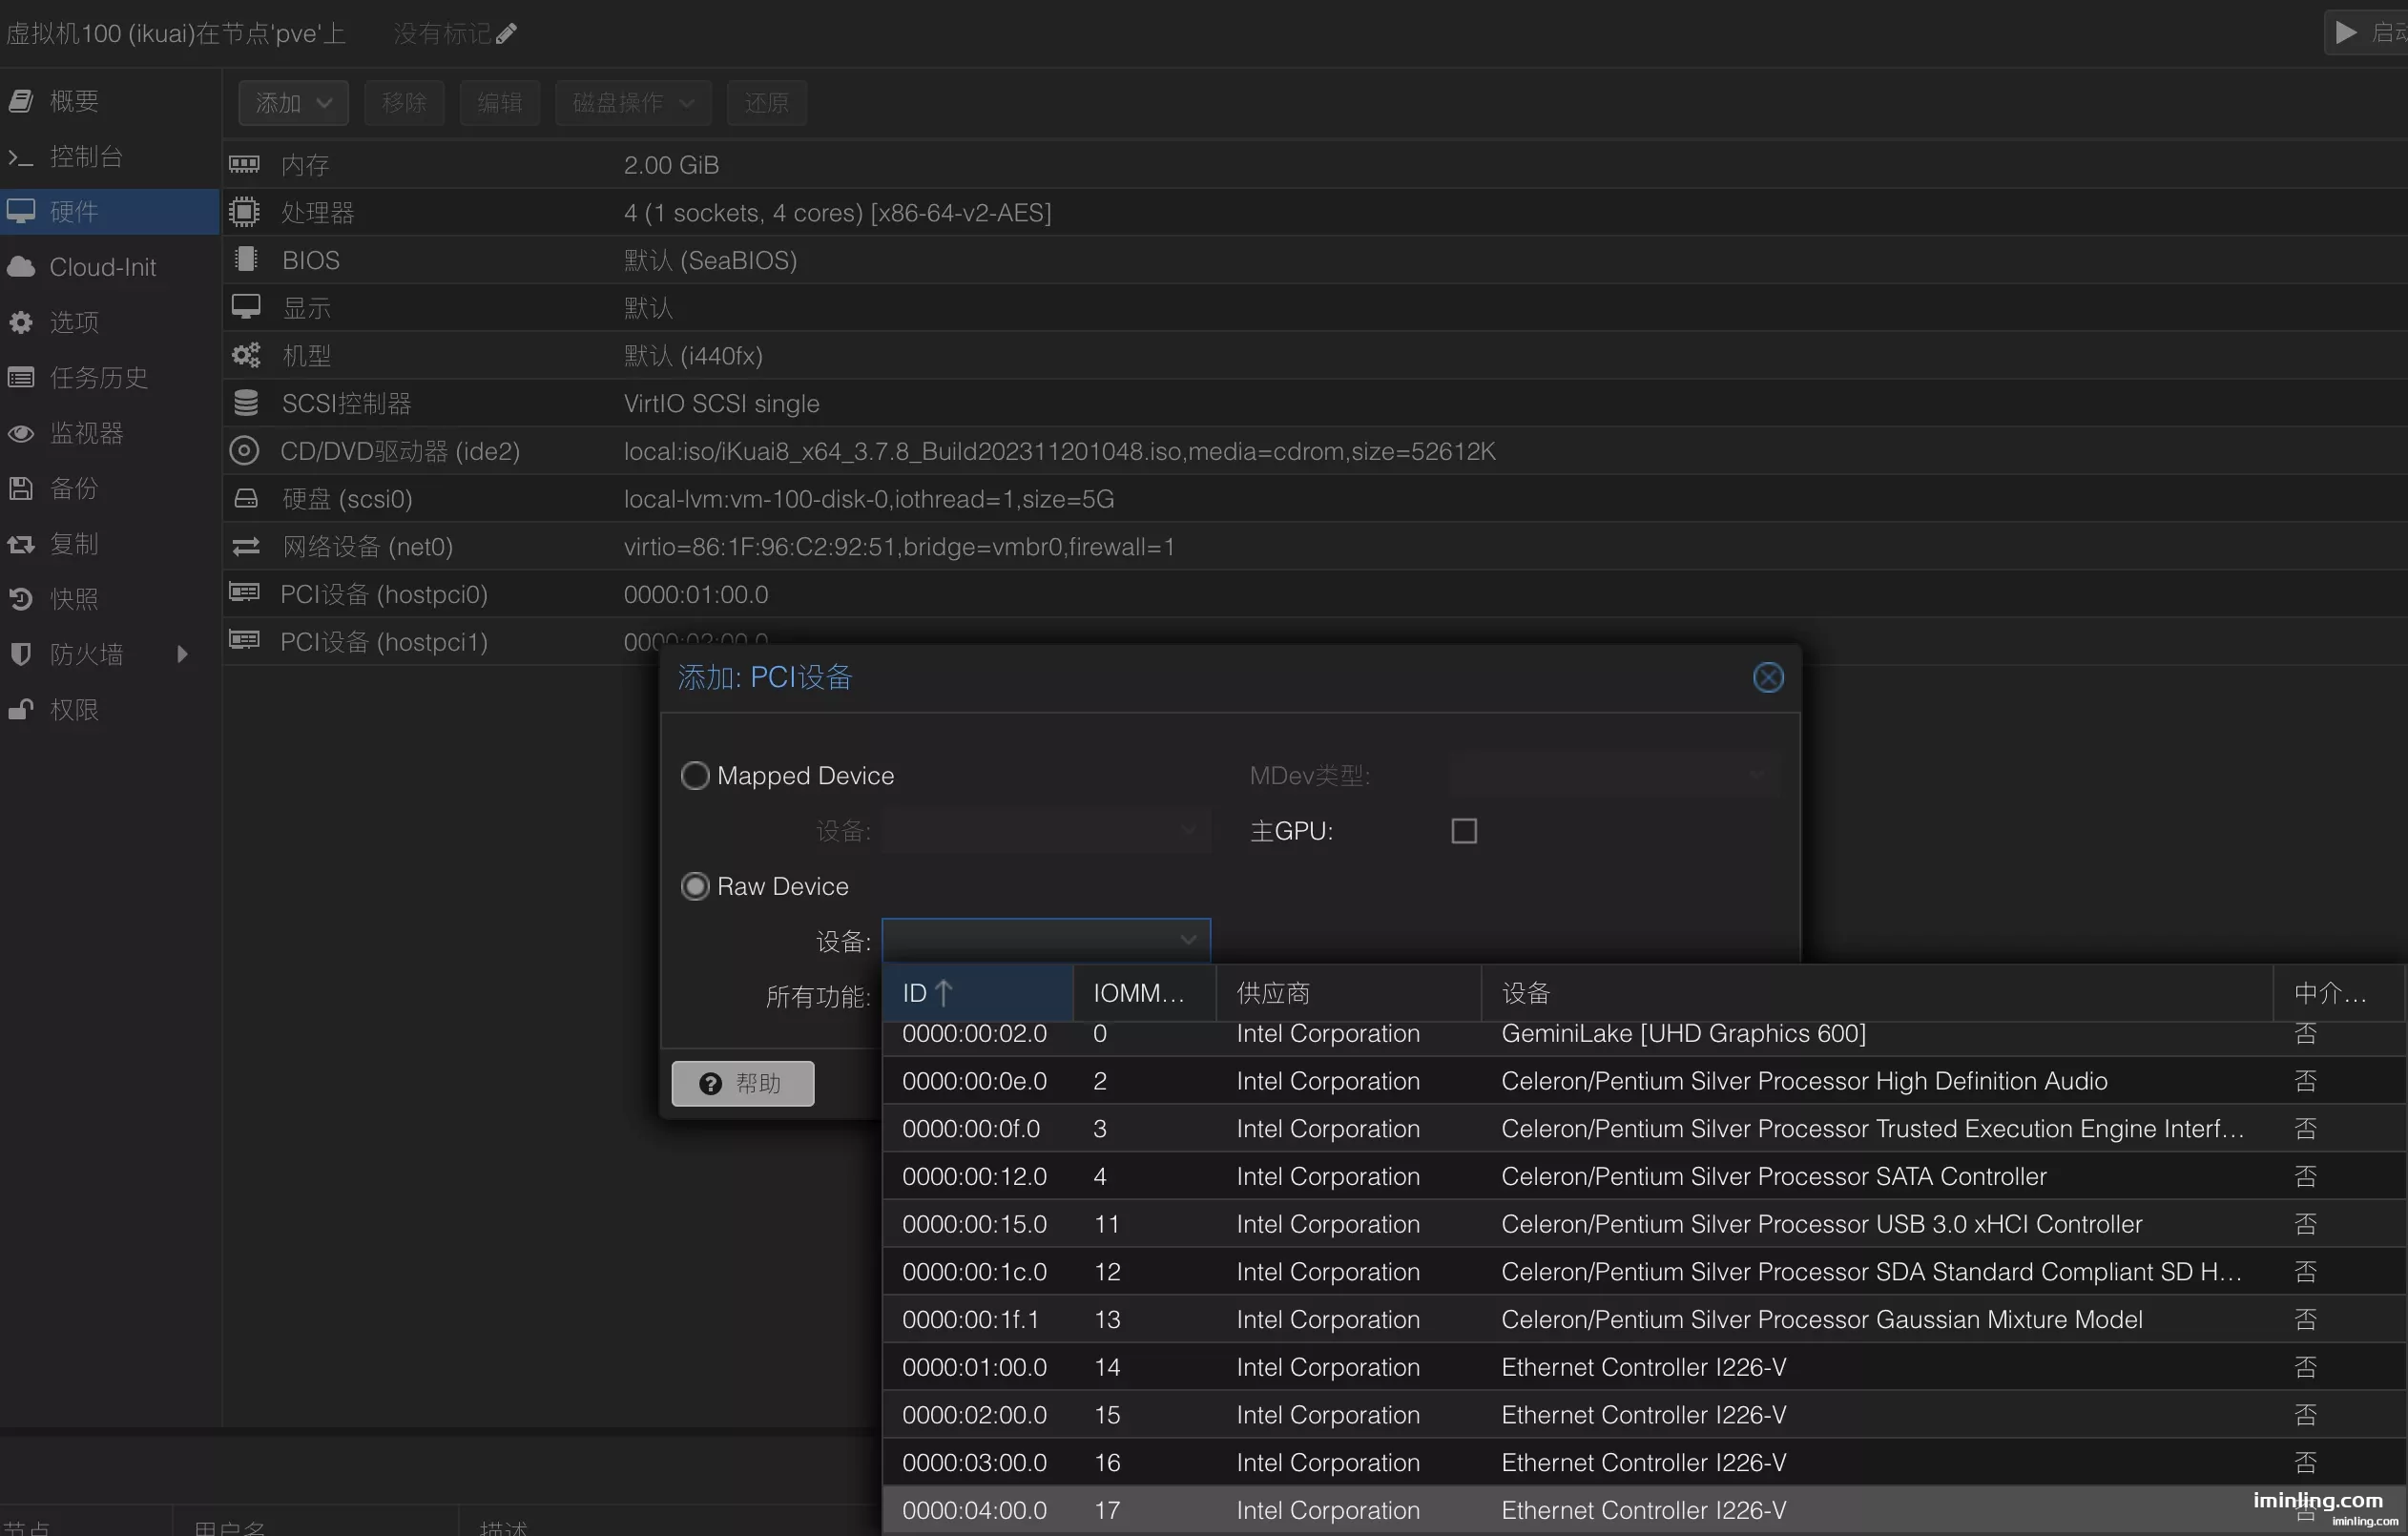2408x1536 pixels.
Task: Select device 0000:03:00.0 Ethernet Controller I226-V
Action: [x=1644, y=1463]
